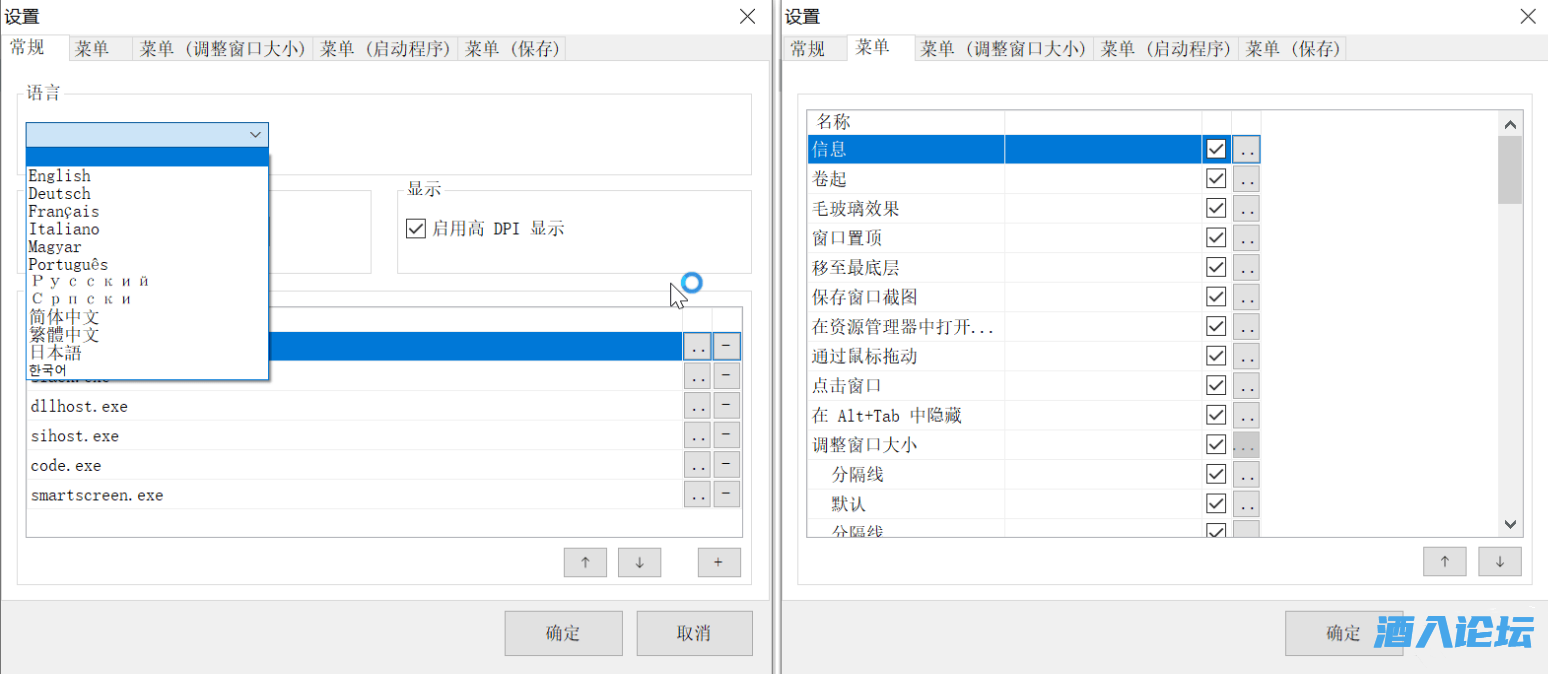Collapse the language dropdown arrow
The image size is (1548, 674).
coord(255,134)
